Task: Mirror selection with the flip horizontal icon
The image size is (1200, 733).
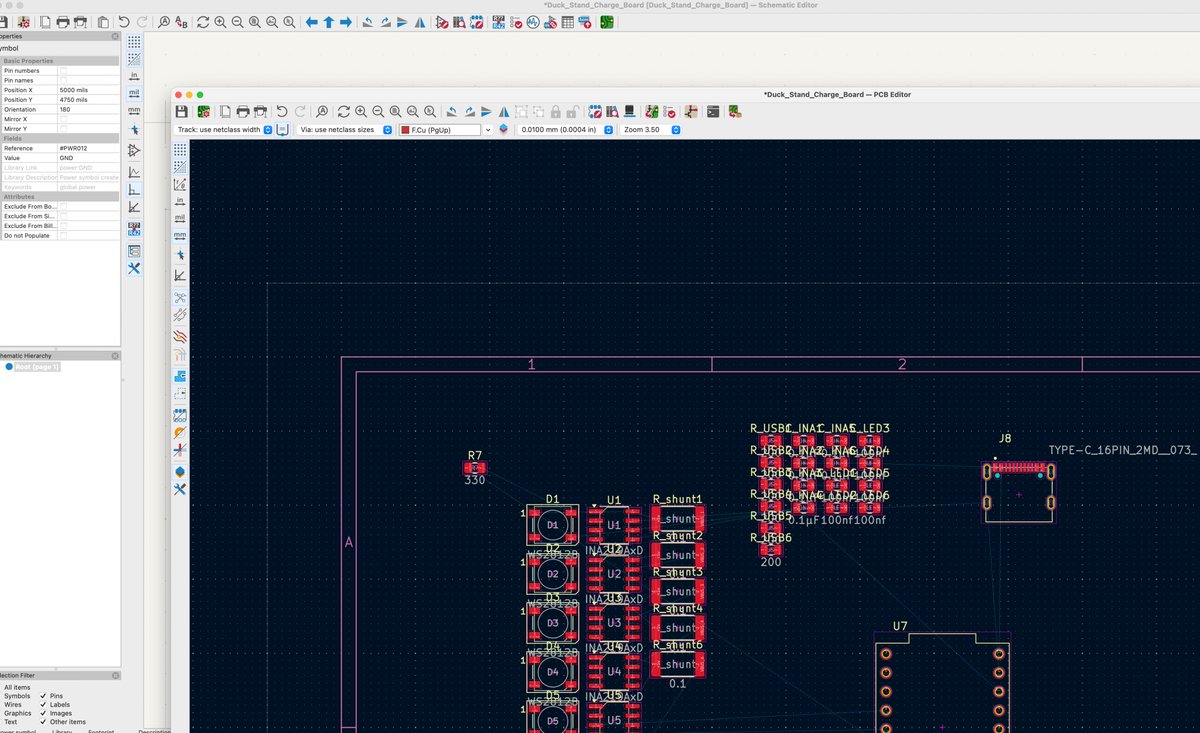Action: [504, 111]
